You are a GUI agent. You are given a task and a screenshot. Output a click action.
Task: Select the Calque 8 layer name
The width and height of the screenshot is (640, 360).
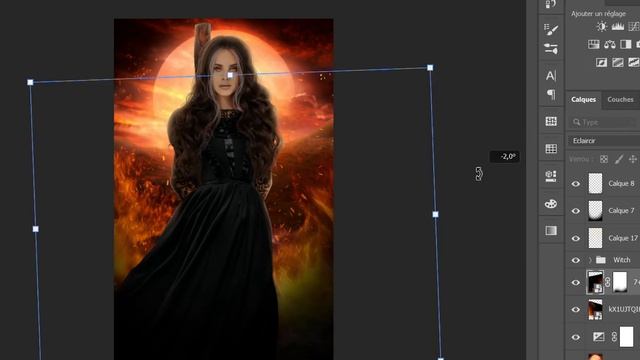[x=621, y=184]
